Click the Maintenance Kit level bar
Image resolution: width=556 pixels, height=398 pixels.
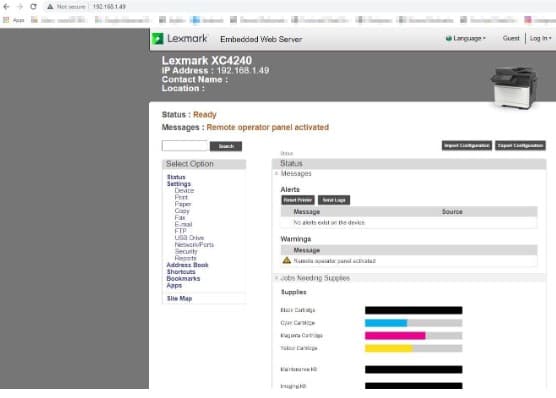413,369
